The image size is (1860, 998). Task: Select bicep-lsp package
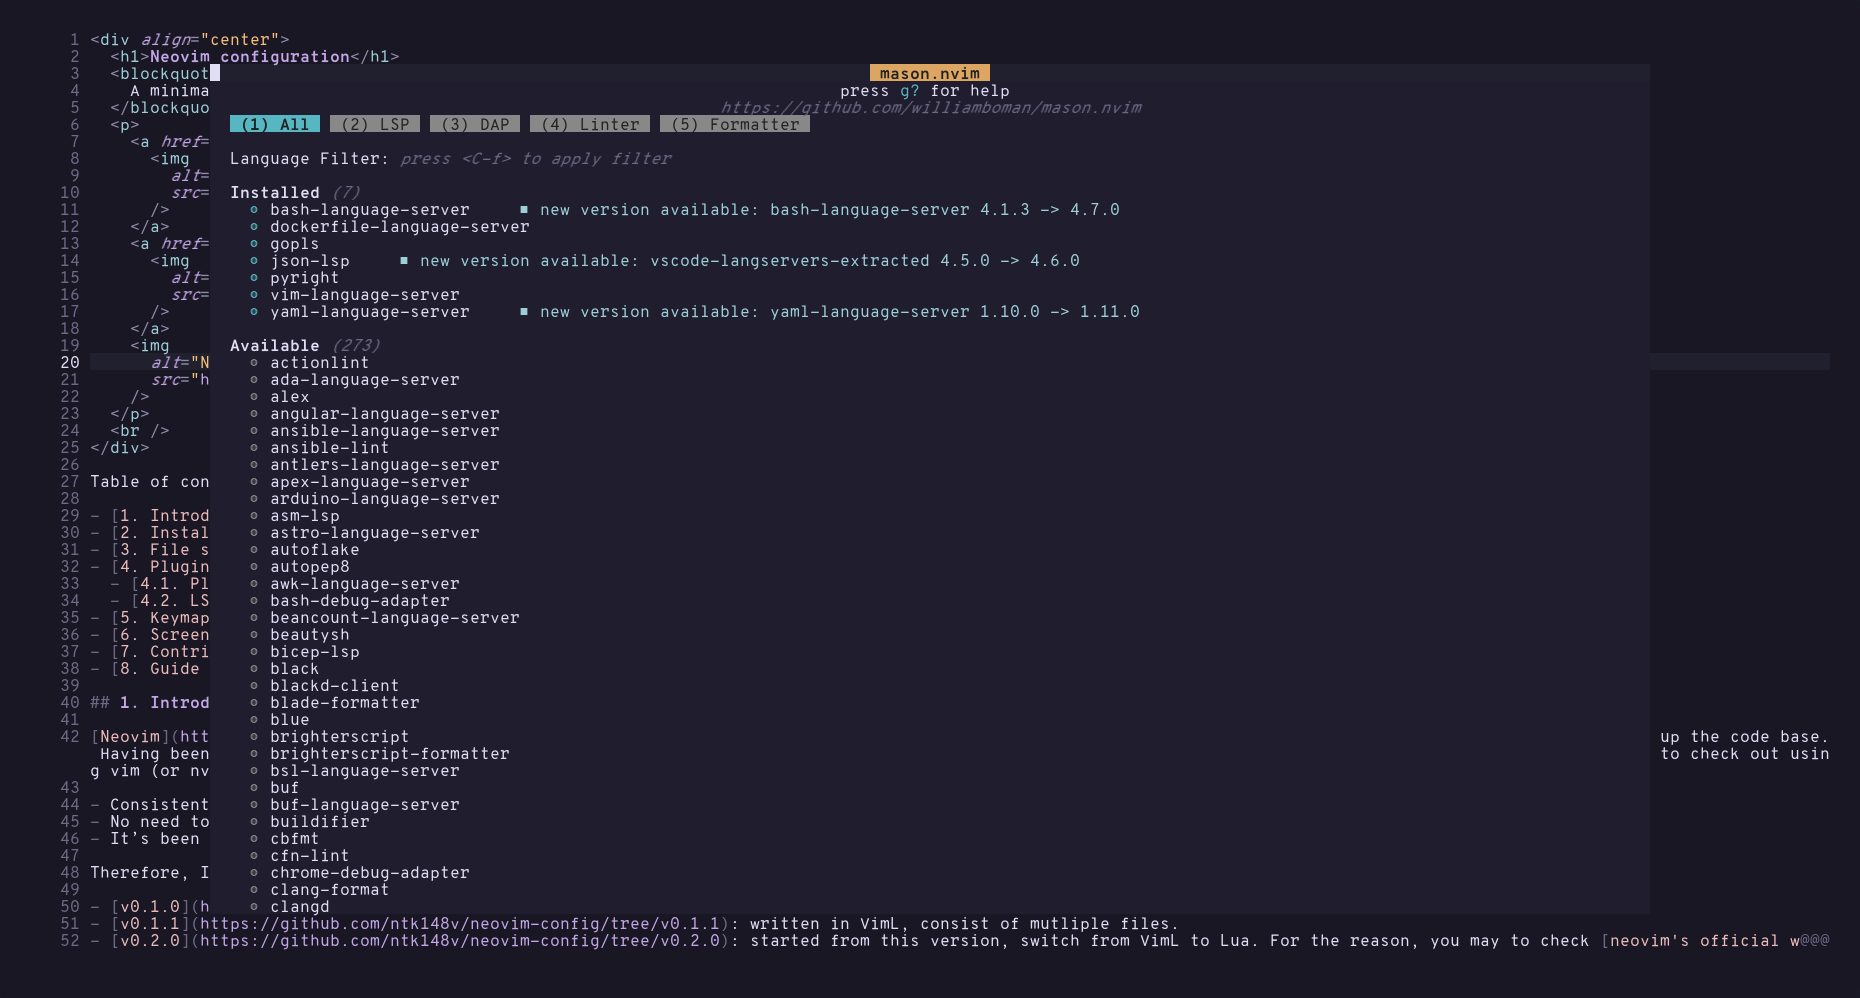315,651
